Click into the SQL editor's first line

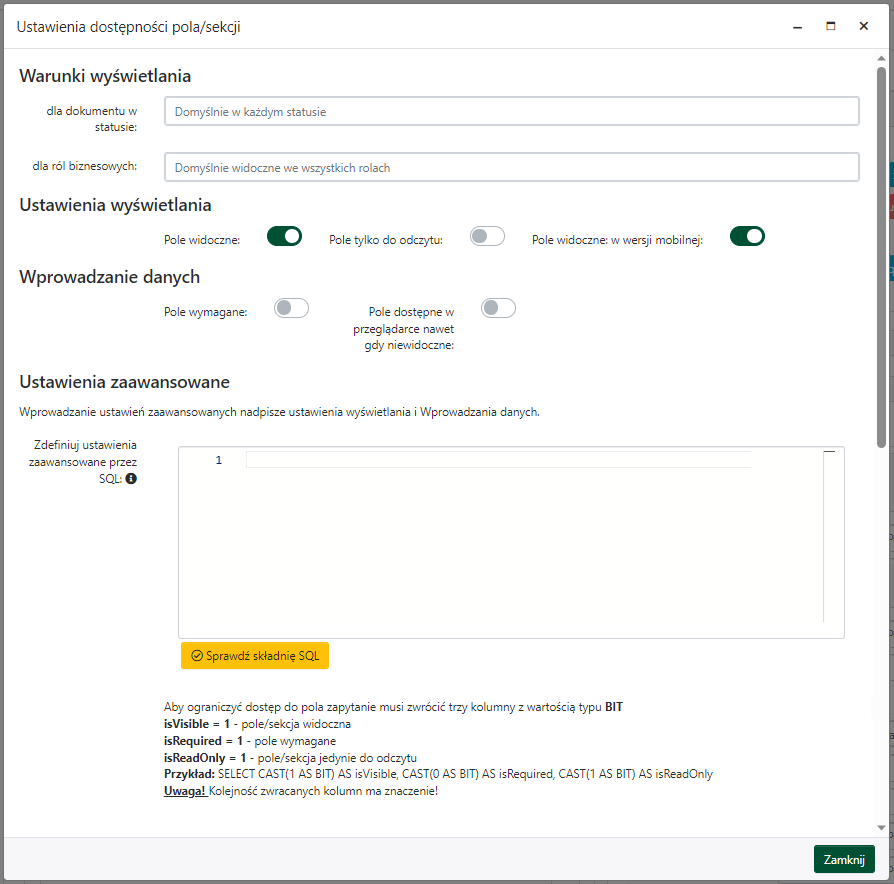498,460
